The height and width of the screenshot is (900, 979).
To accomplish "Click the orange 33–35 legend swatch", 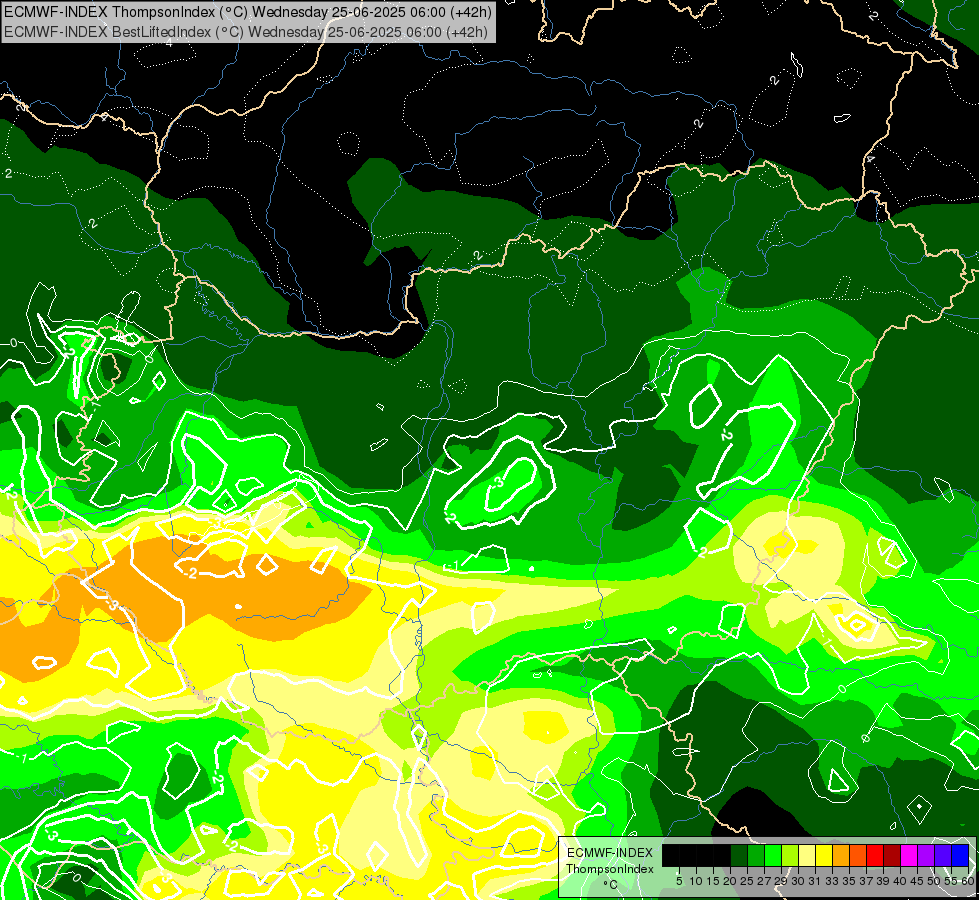I will (x=841, y=855).
